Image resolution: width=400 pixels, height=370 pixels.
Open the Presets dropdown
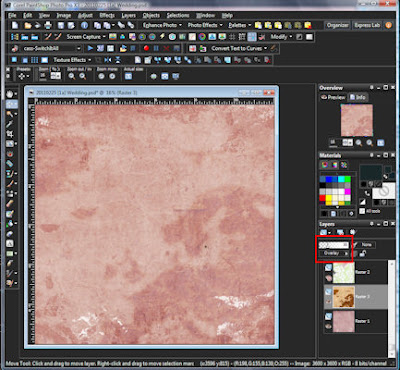pos(24,76)
